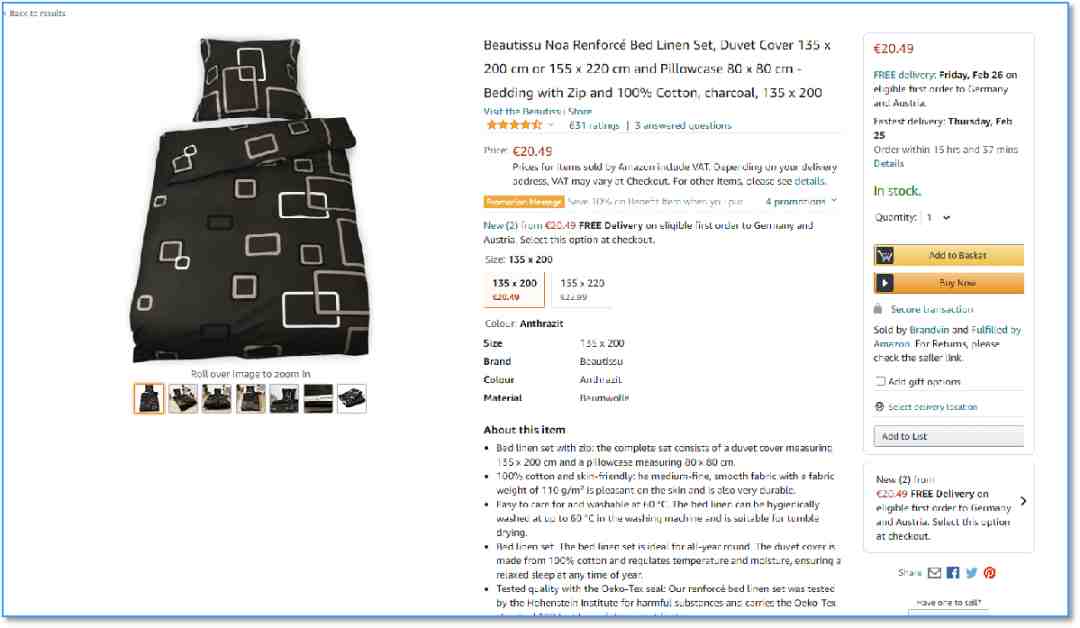Click the play icon on Buy Now
The image size is (1080, 628).
[885, 283]
